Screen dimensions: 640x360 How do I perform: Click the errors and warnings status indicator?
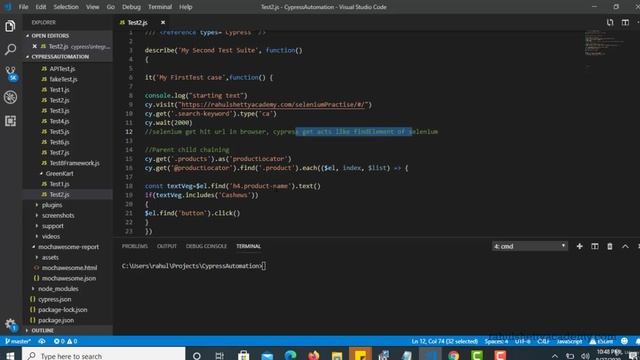pyautogui.click(x=65, y=341)
